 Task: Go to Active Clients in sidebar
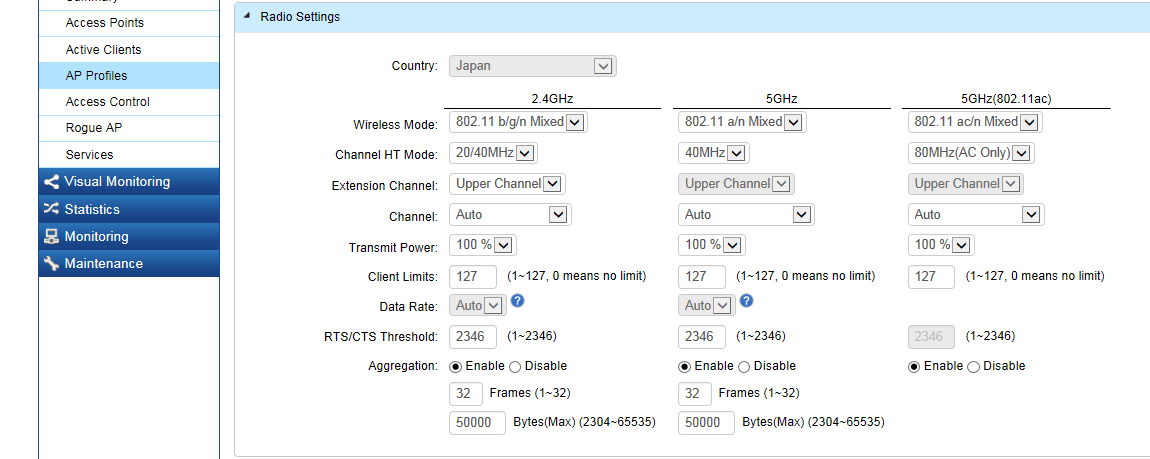[x=103, y=49]
